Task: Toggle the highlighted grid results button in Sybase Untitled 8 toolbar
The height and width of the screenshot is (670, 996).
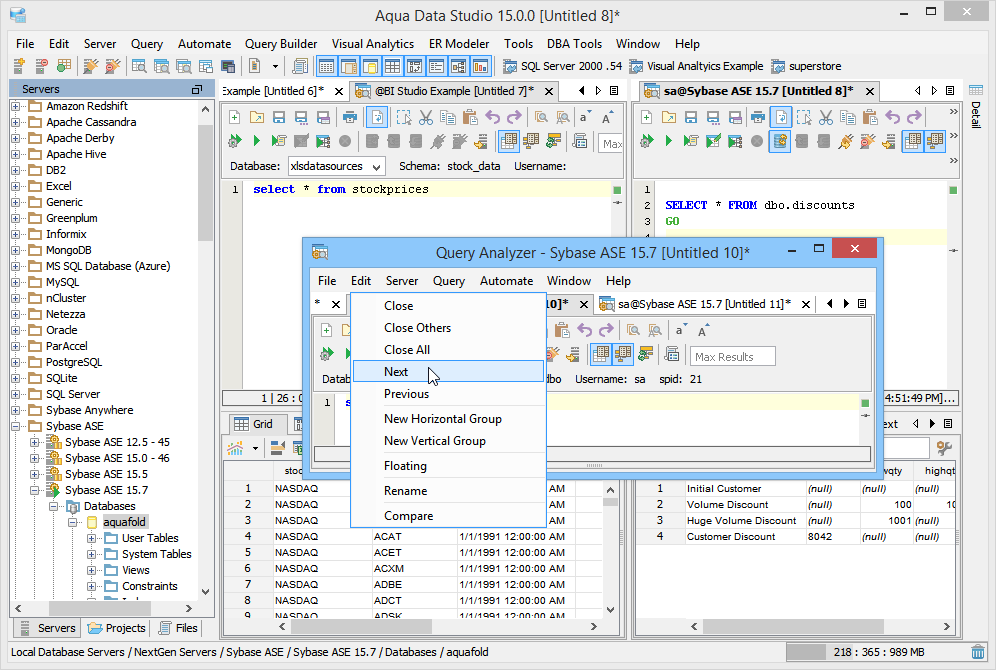Action: pyautogui.click(x=913, y=141)
